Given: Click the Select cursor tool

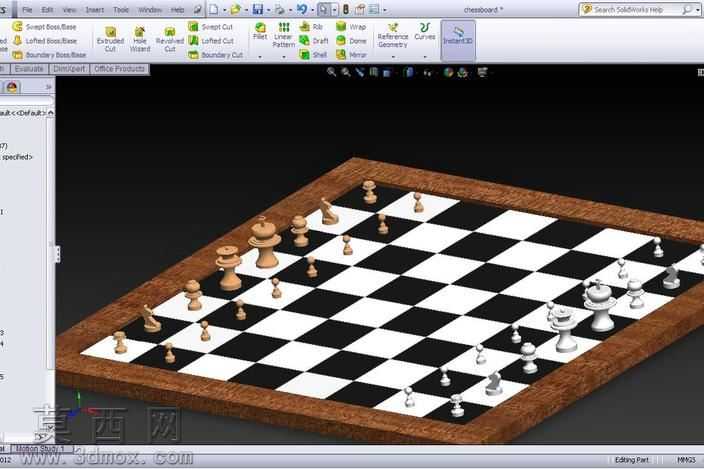Looking at the screenshot, I should pos(323,9).
